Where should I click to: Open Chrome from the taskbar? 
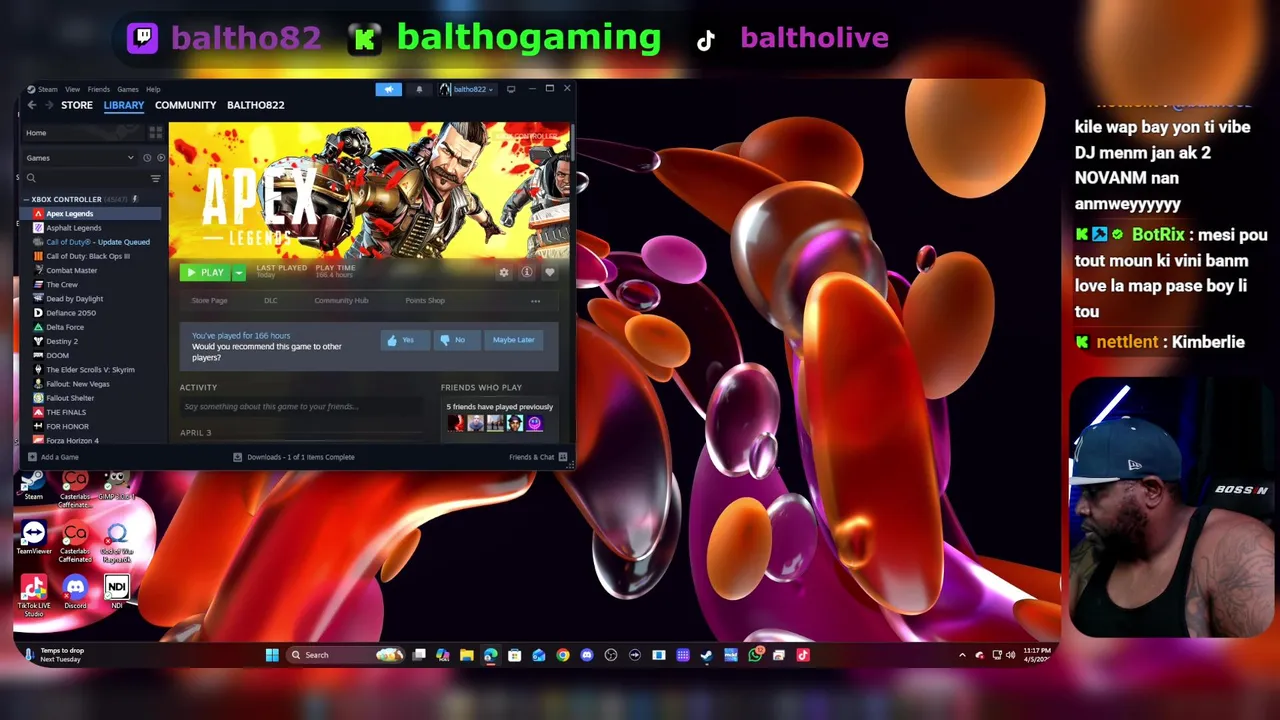pos(563,655)
